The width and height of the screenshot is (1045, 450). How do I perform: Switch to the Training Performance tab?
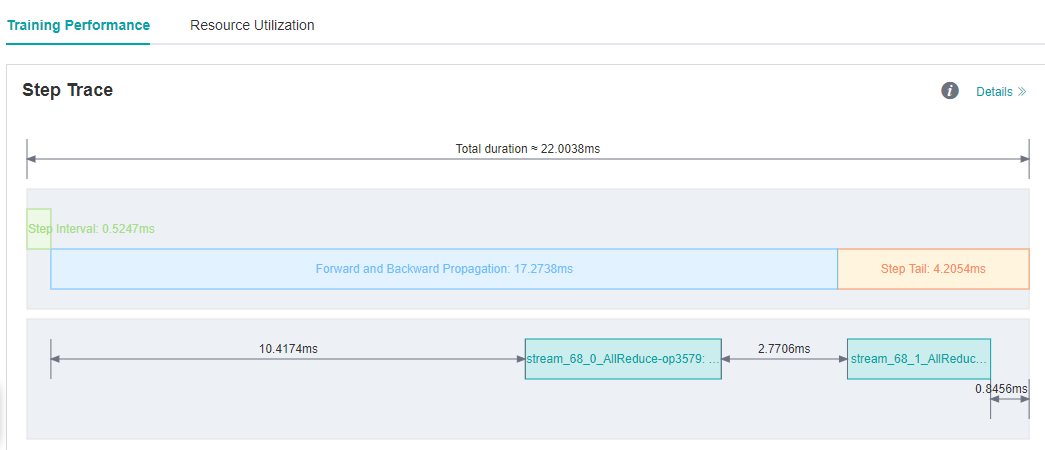pos(78,25)
